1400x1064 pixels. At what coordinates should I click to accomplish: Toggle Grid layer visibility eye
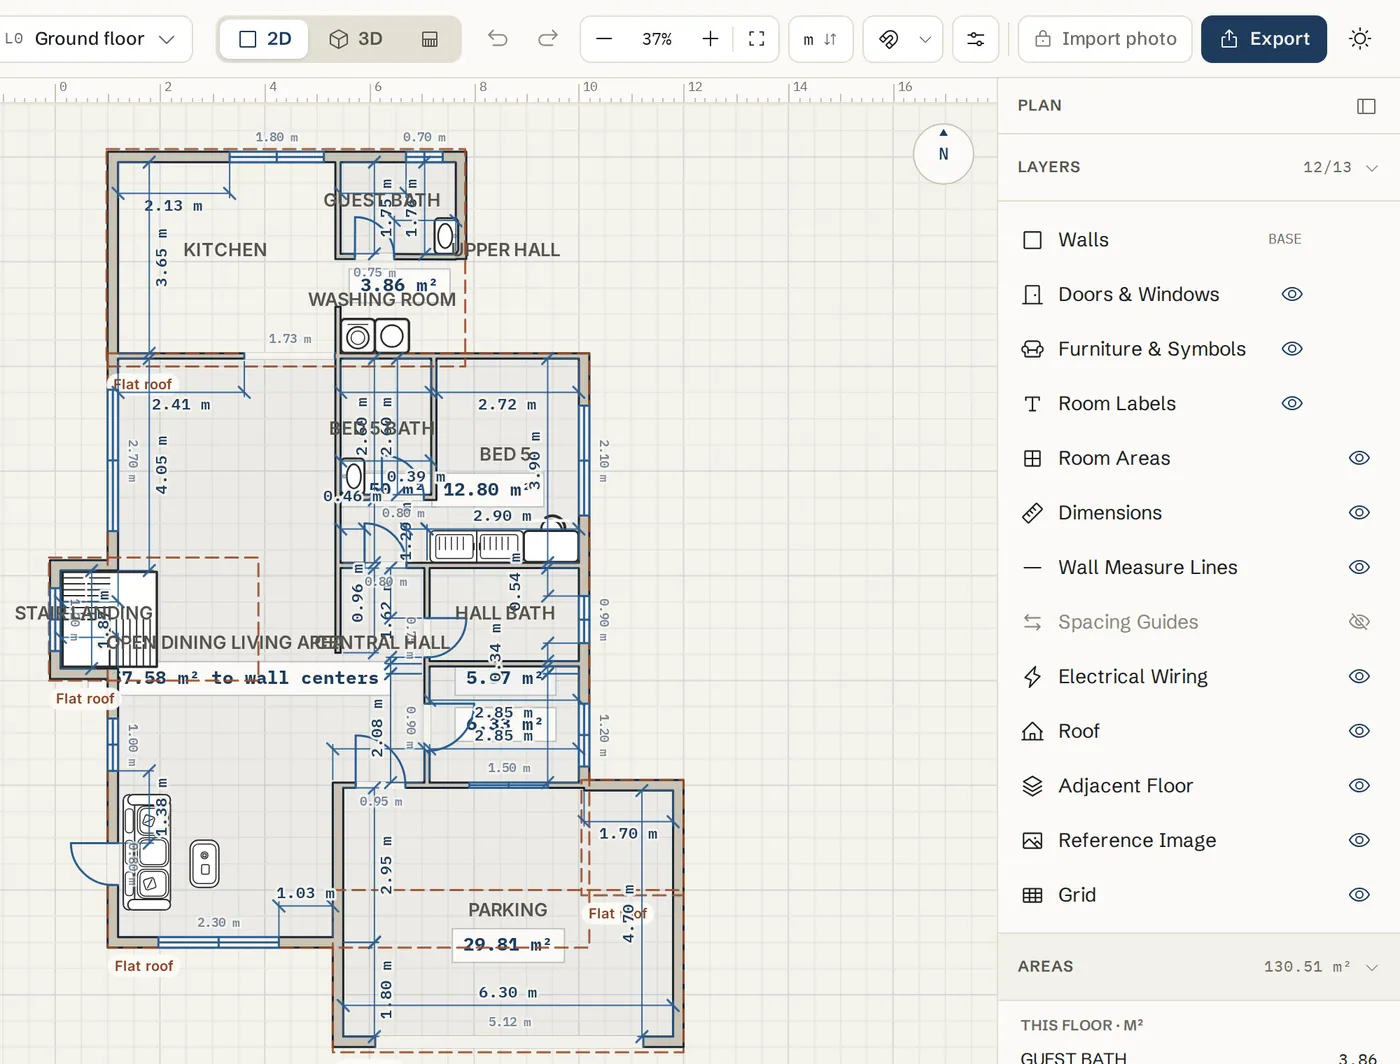(1359, 895)
